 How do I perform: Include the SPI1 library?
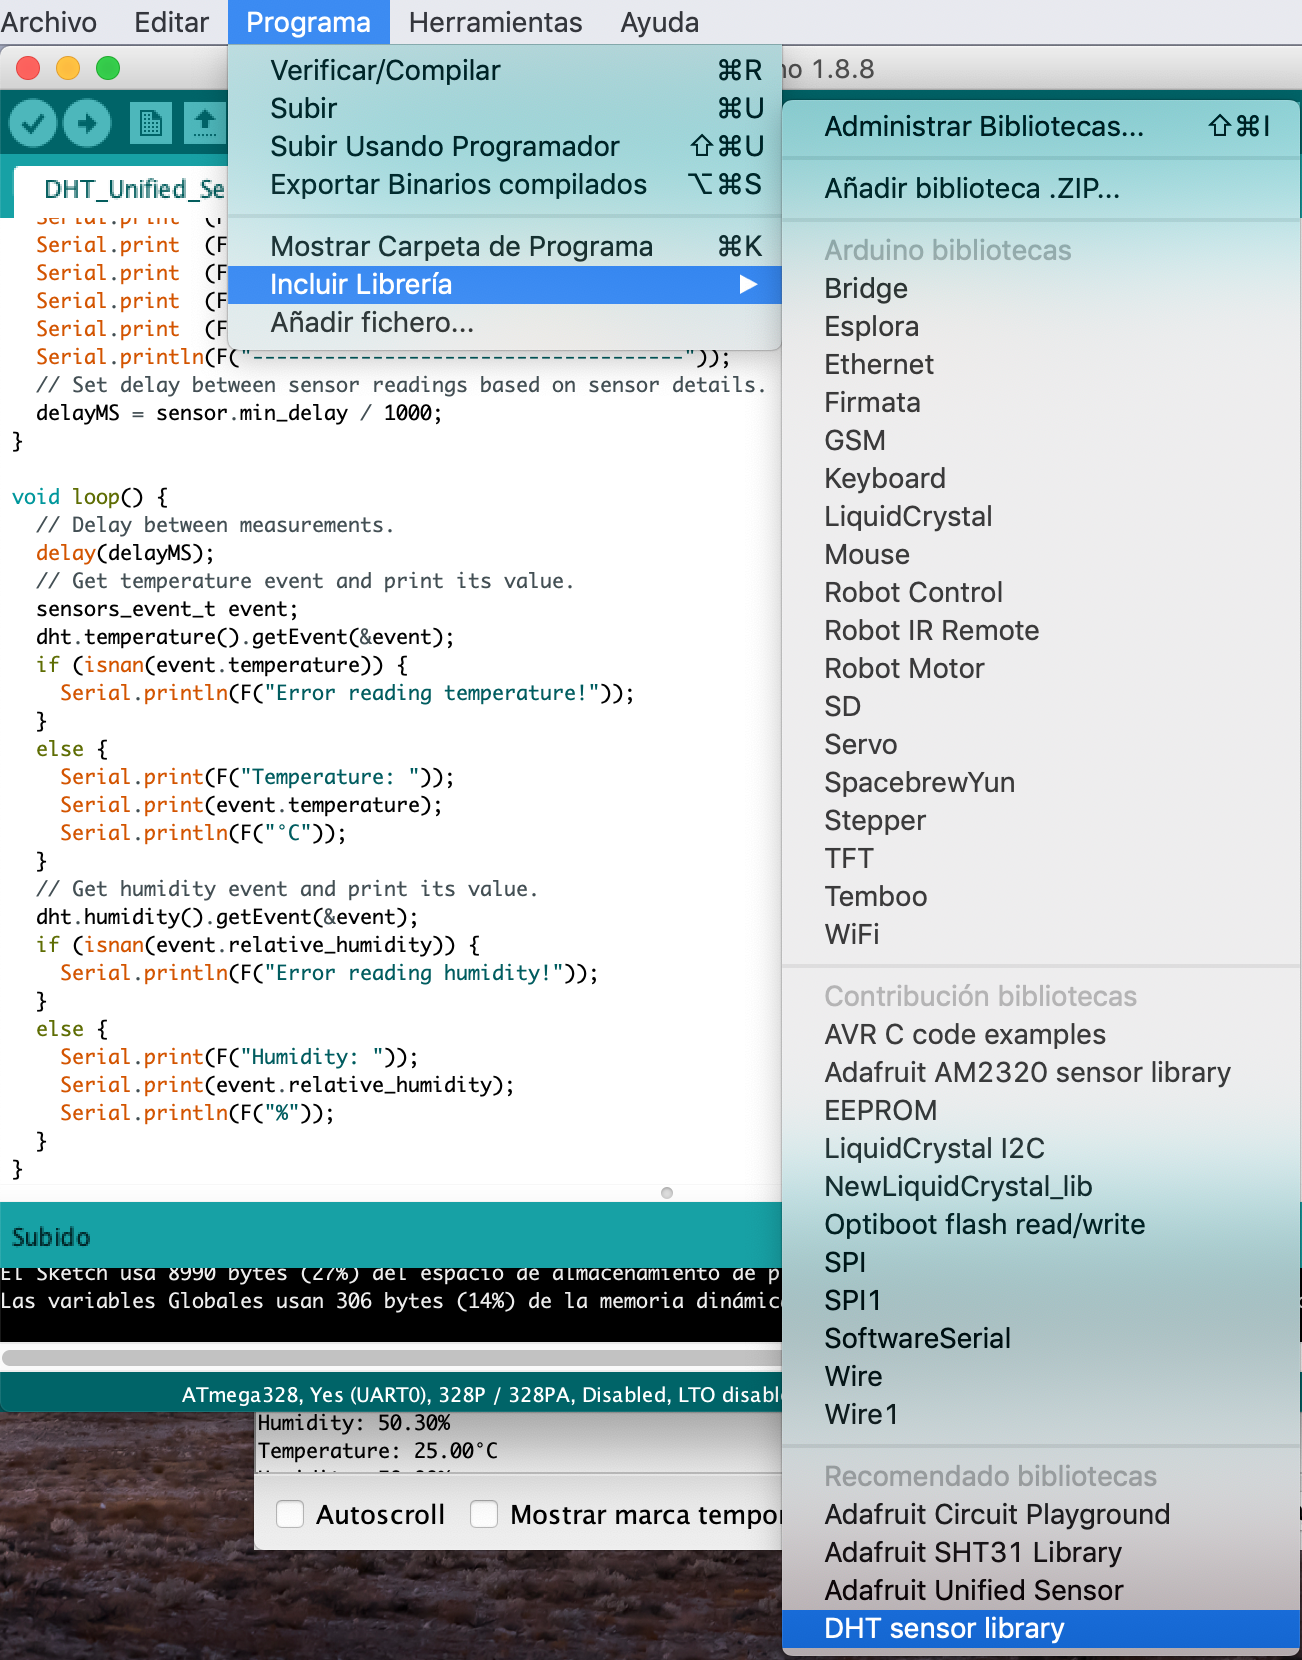(1042, 1301)
